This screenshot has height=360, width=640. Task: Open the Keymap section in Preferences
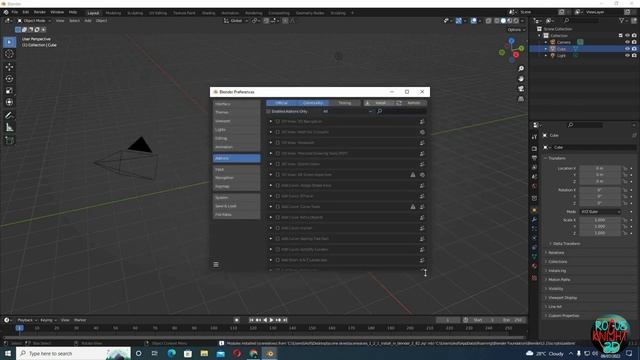[236, 187]
